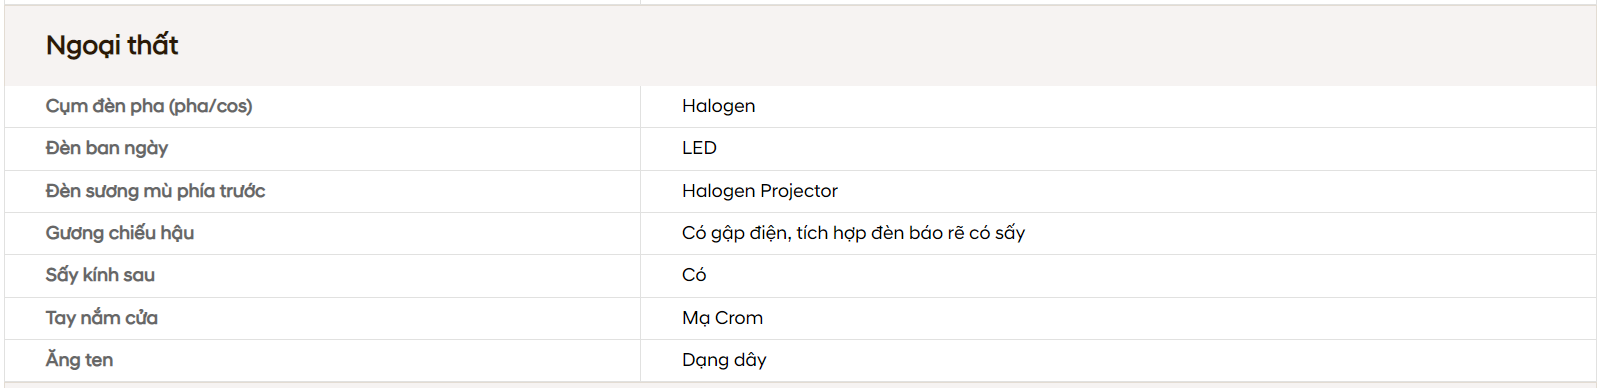Select the 'Sấy kính sau' row label

100,275
